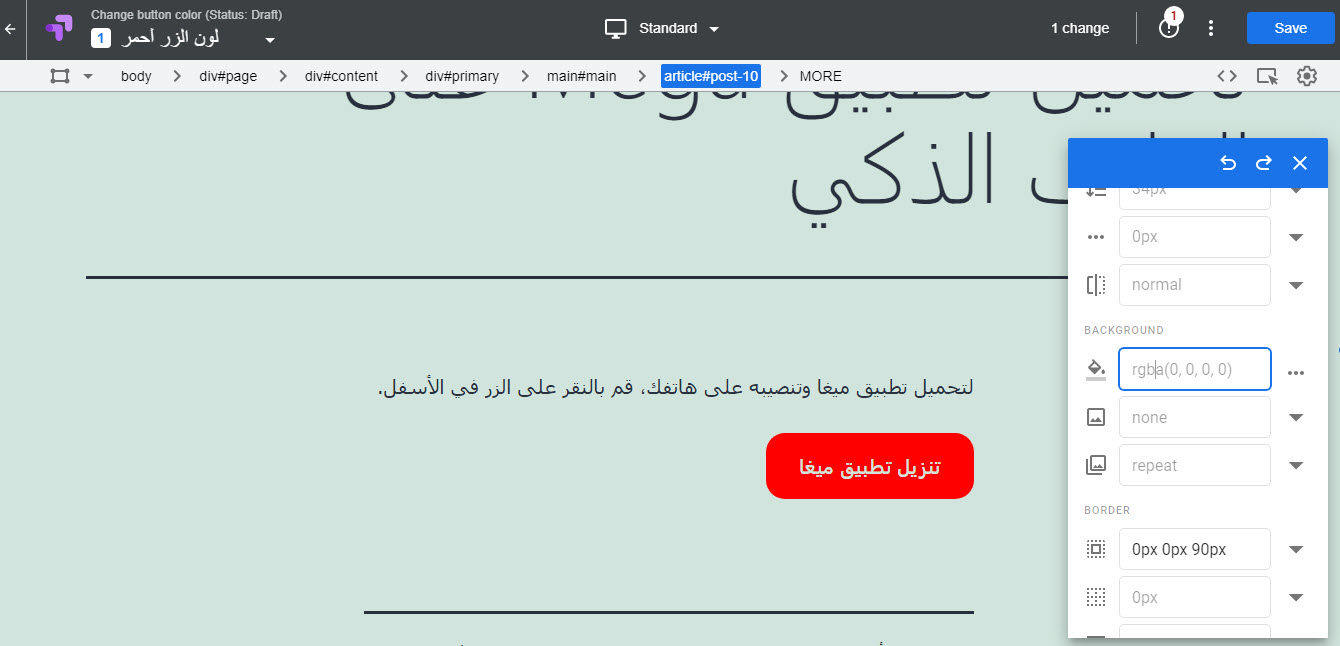Click the Change button color draft title
The width and height of the screenshot is (1340, 646).
[187, 15]
